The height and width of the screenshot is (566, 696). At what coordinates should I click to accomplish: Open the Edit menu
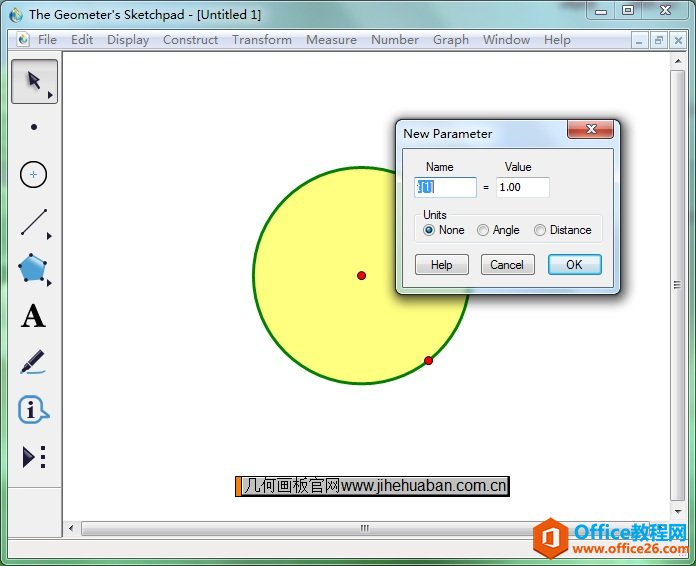(82, 40)
